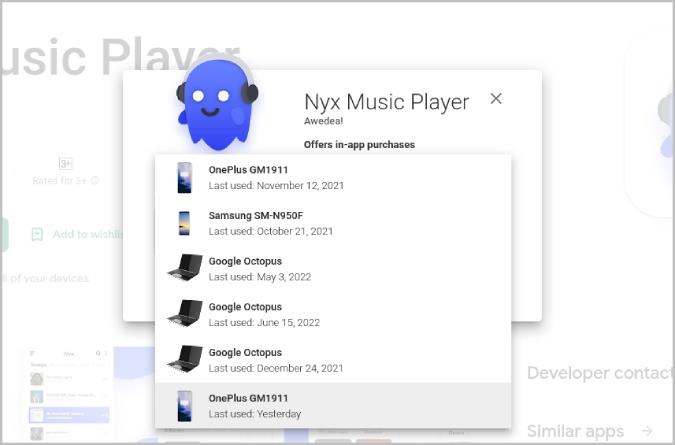
Task: Select OnePlus GM1911 last used Yesterday
Action: click(333, 405)
